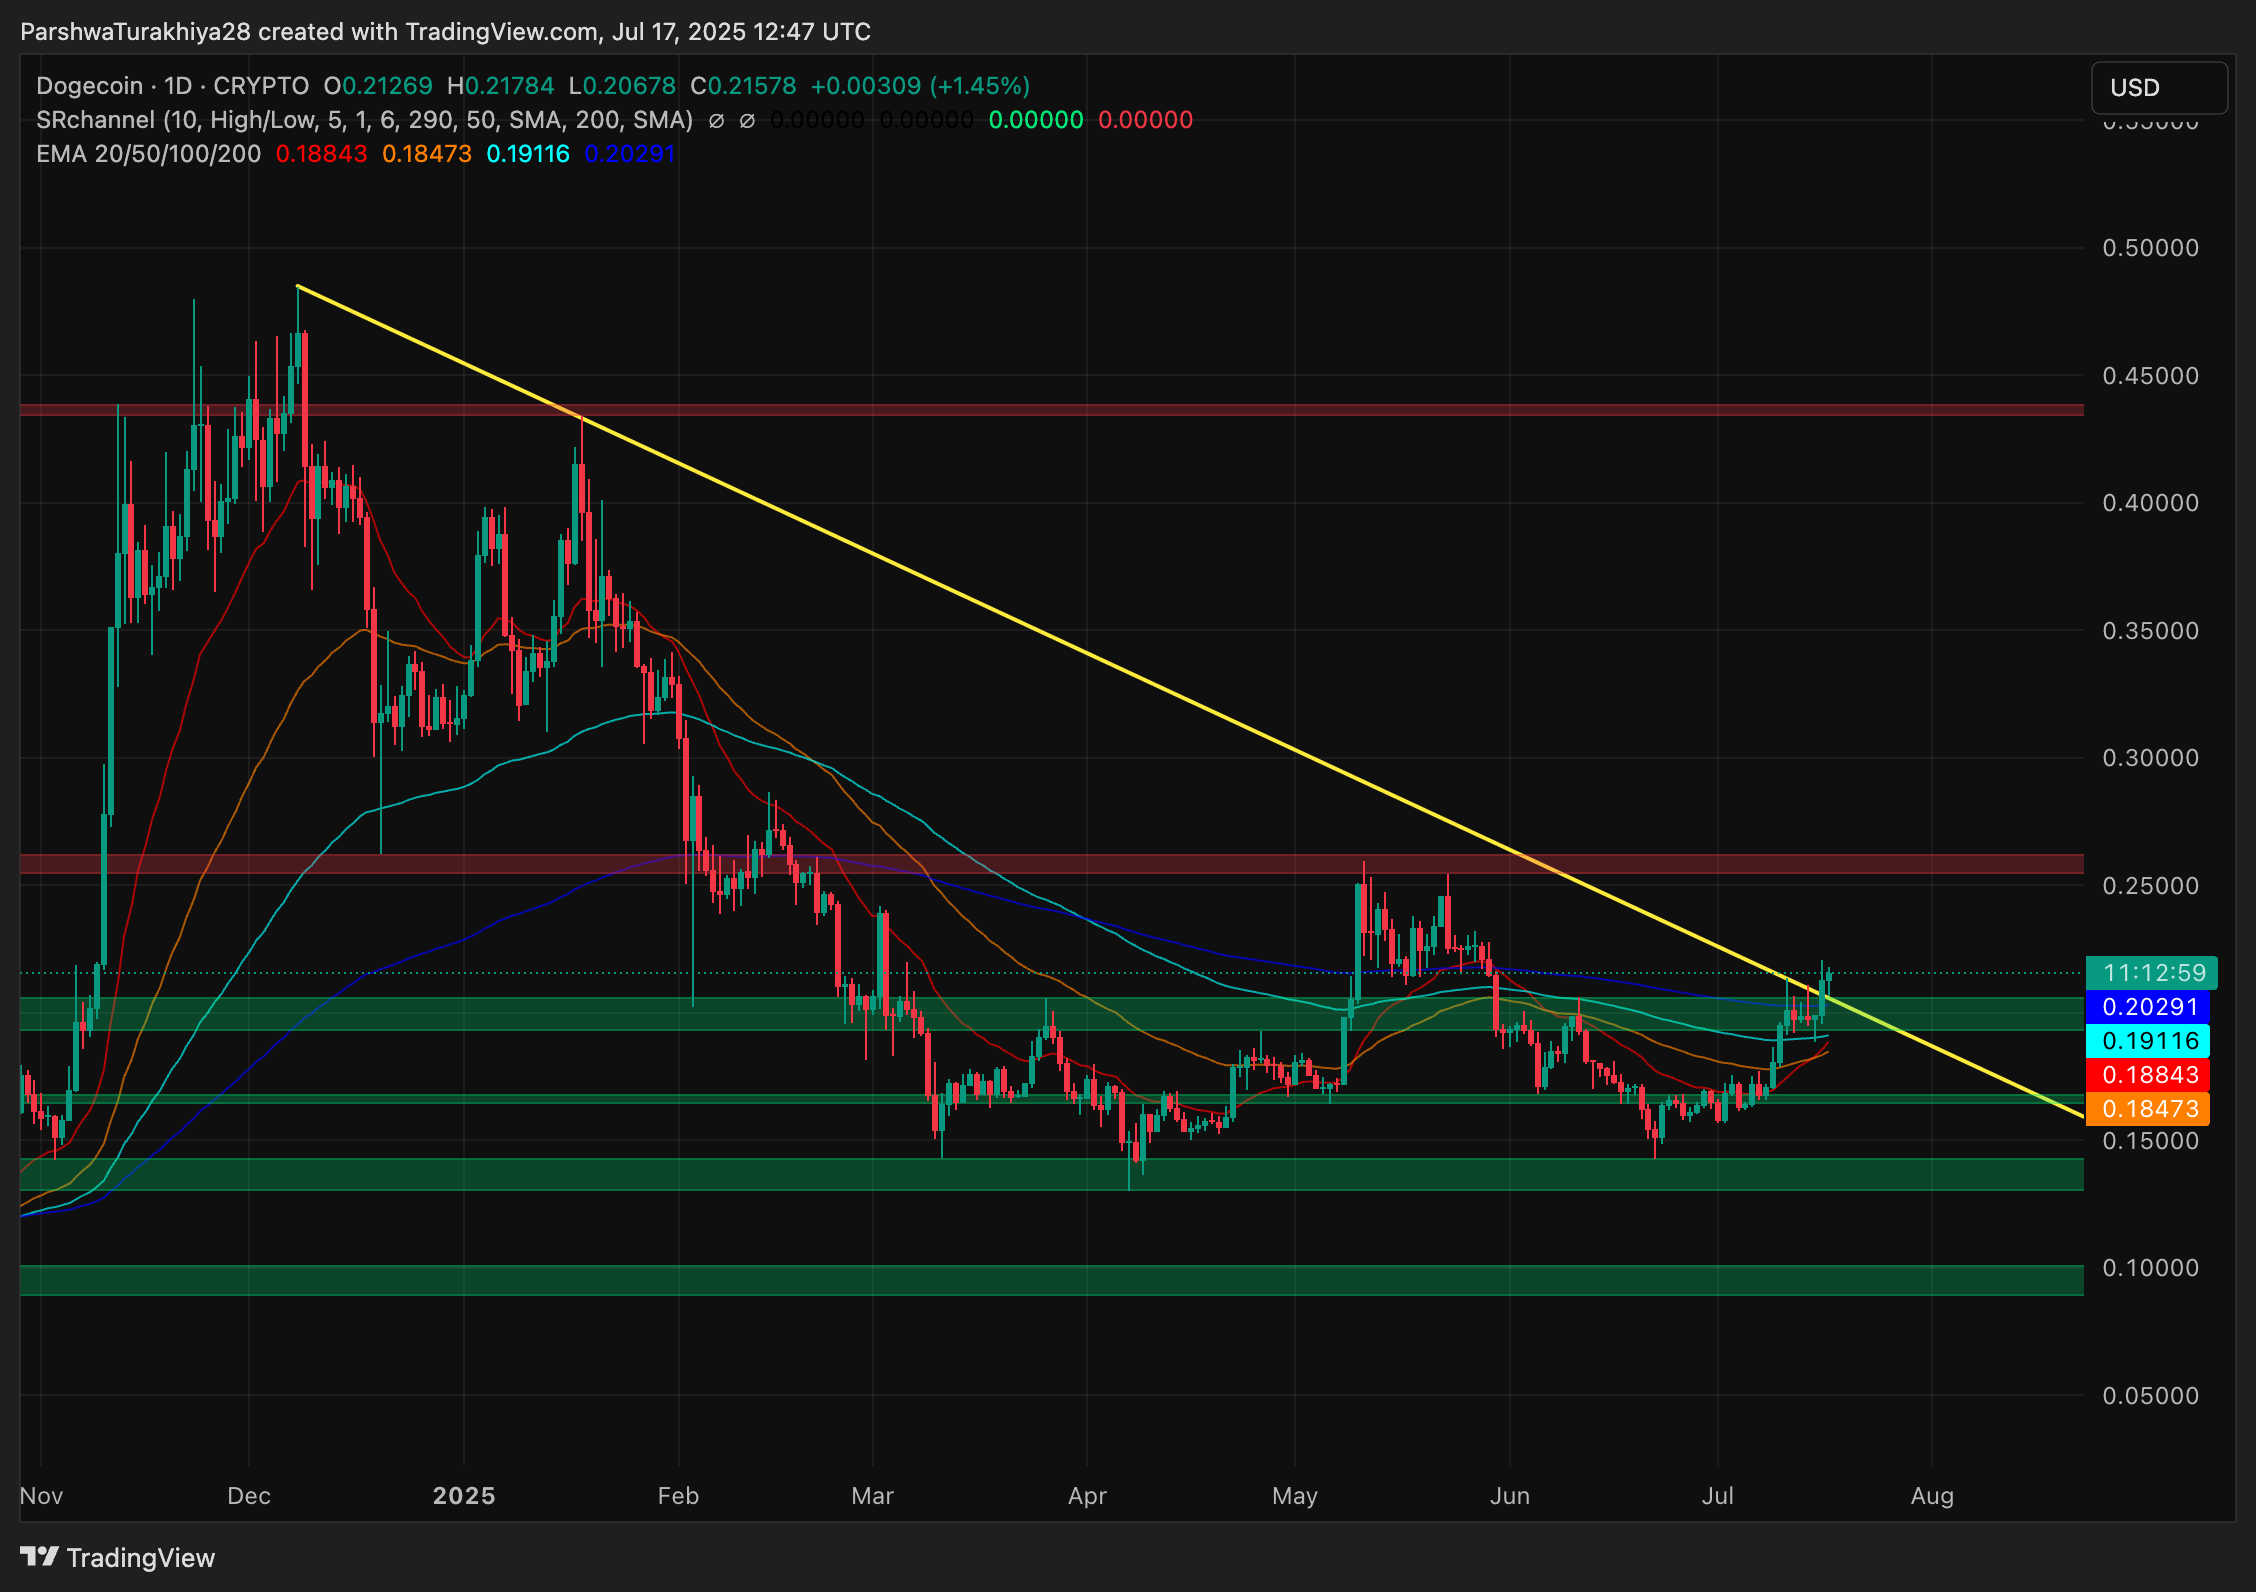The image size is (2256, 1592).
Task: Click the open value O0.21269
Action: pyautogui.click(x=378, y=86)
